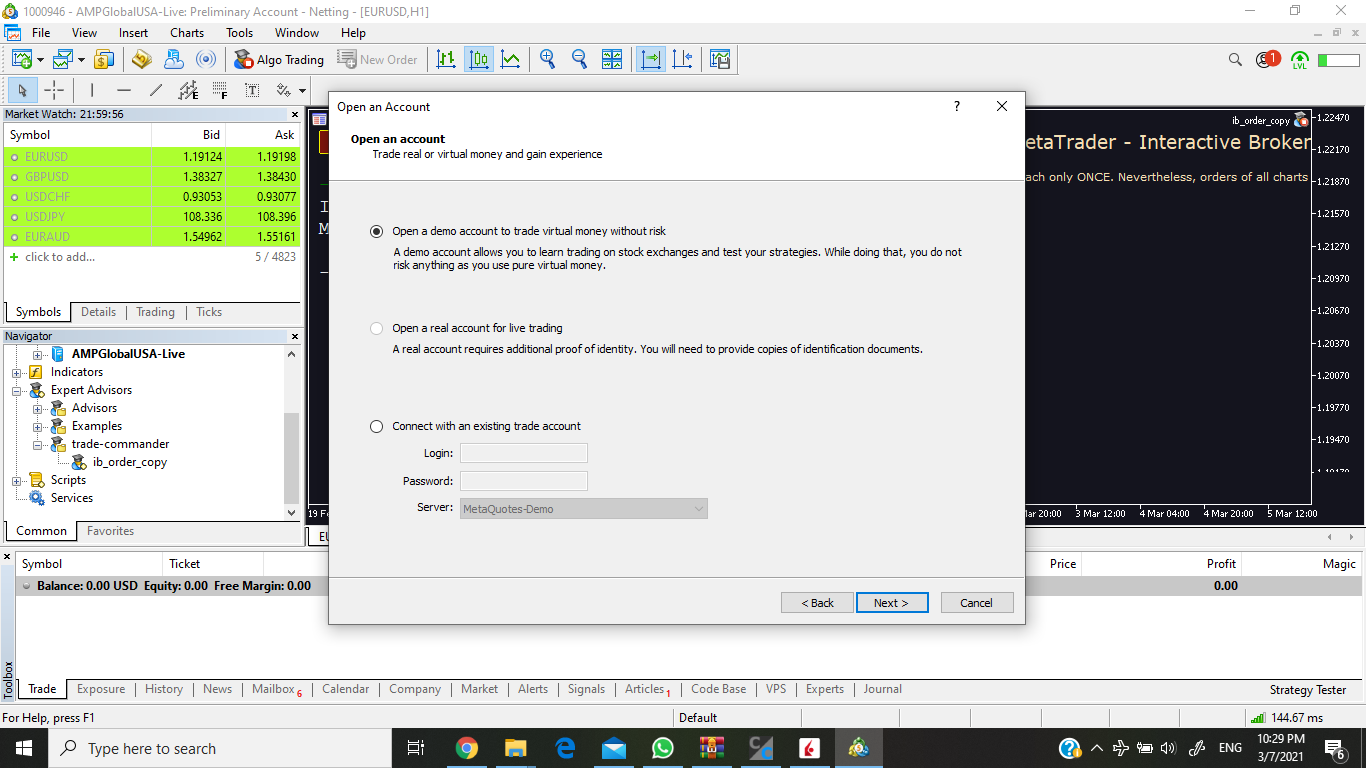Click the search magnifier in the toolbar
1366x768 pixels.
coord(1235,59)
